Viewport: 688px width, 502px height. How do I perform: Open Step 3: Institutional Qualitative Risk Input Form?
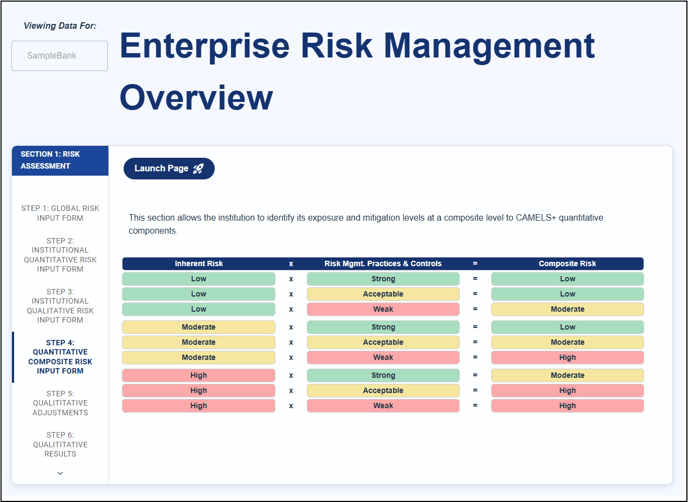60,306
